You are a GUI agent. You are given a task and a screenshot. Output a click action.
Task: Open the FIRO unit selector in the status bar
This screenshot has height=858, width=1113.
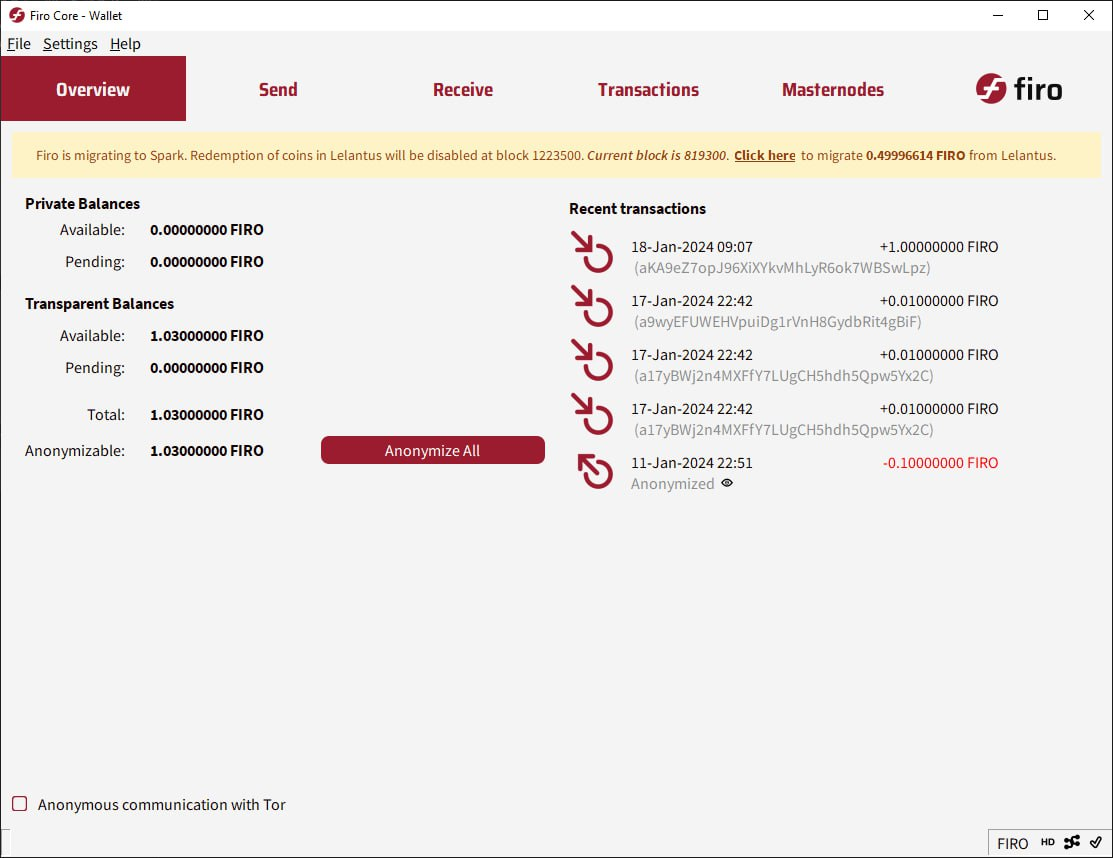click(x=1012, y=843)
